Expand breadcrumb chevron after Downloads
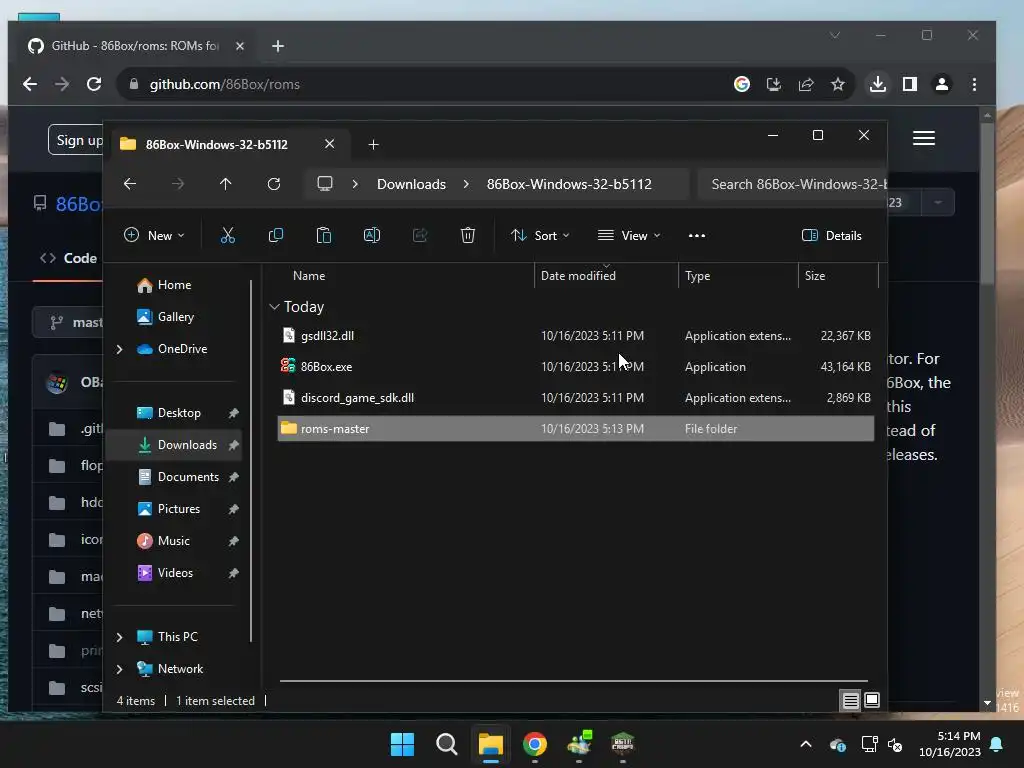Image resolution: width=1024 pixels, height=768 pixels. coord(466,184)
